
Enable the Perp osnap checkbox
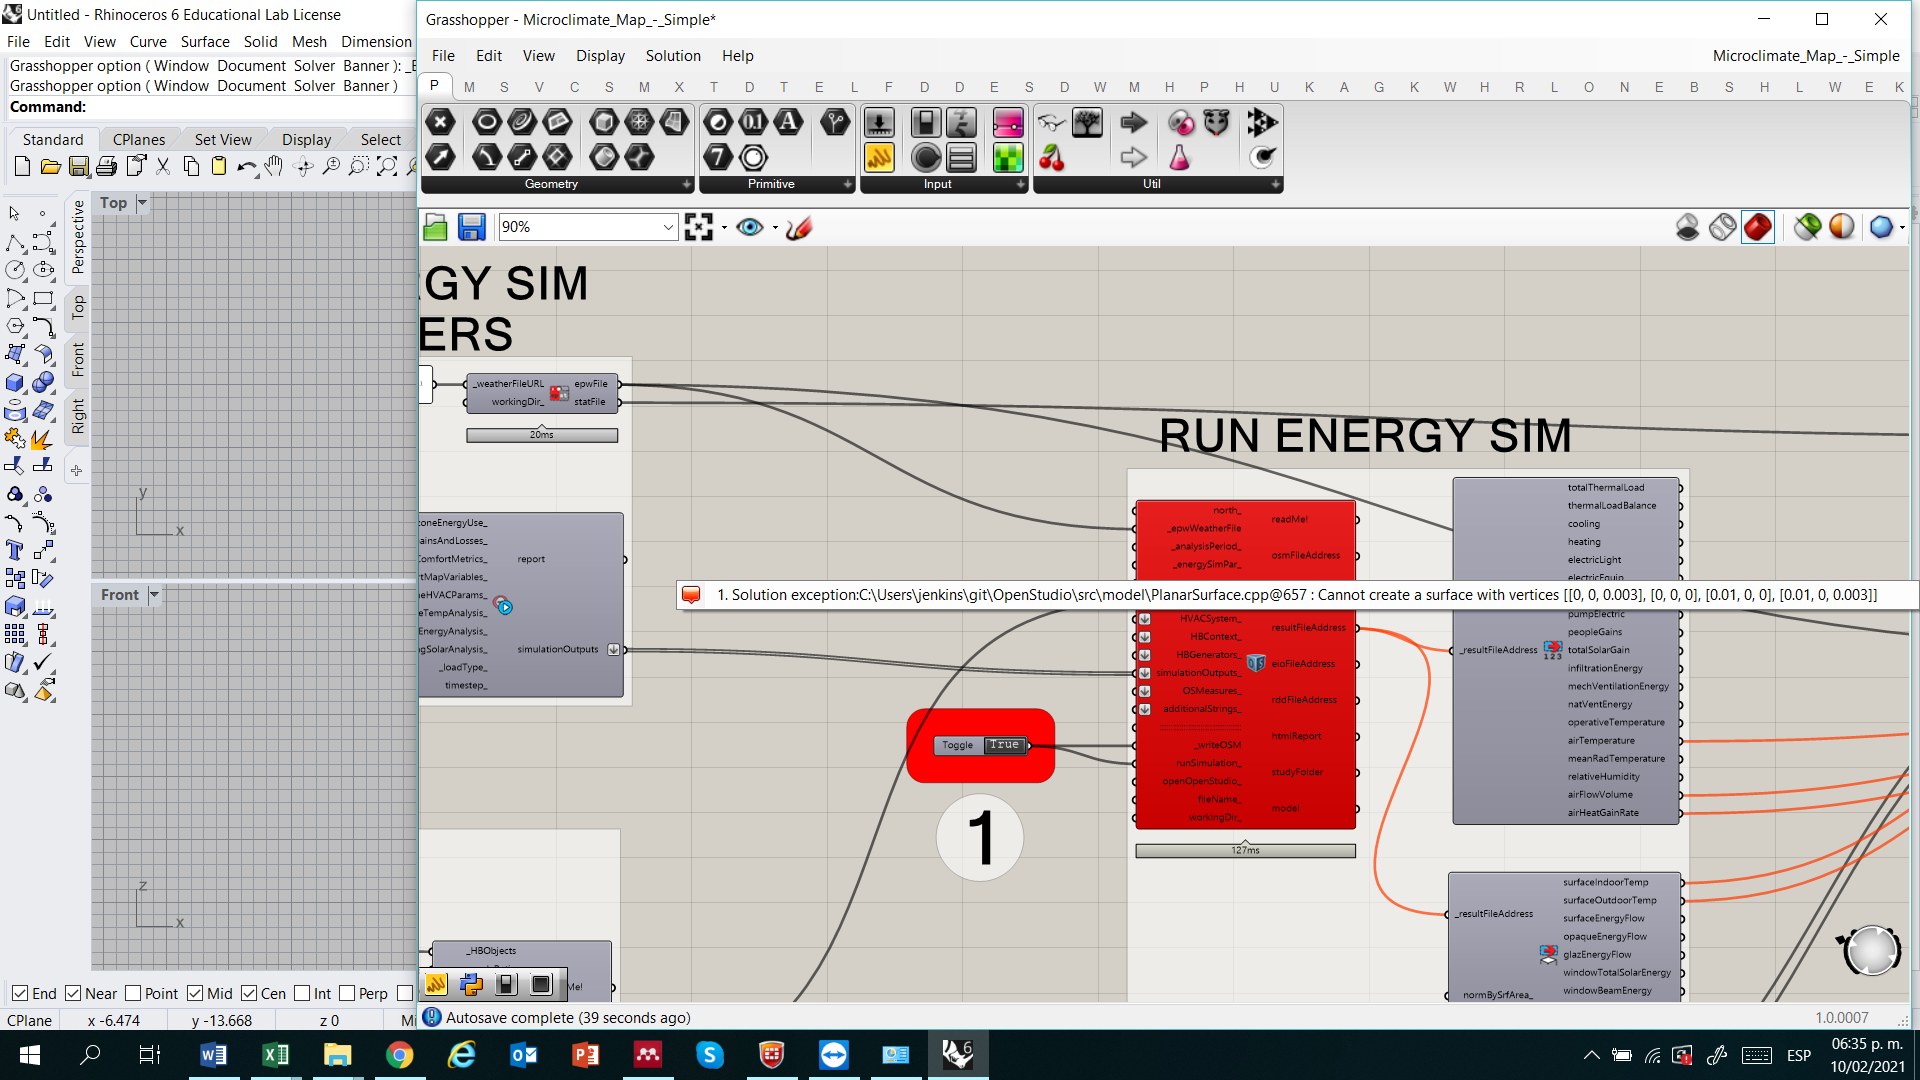coord(347,993)
